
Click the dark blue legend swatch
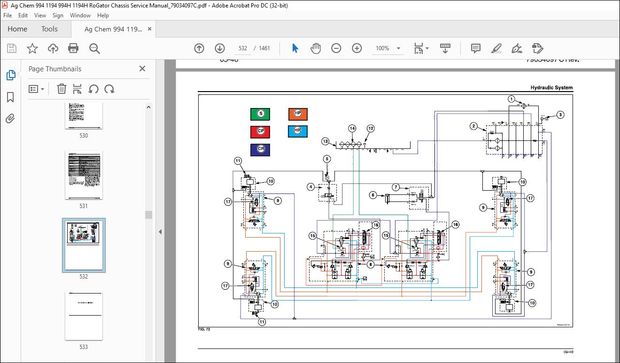tap(260, 149)
